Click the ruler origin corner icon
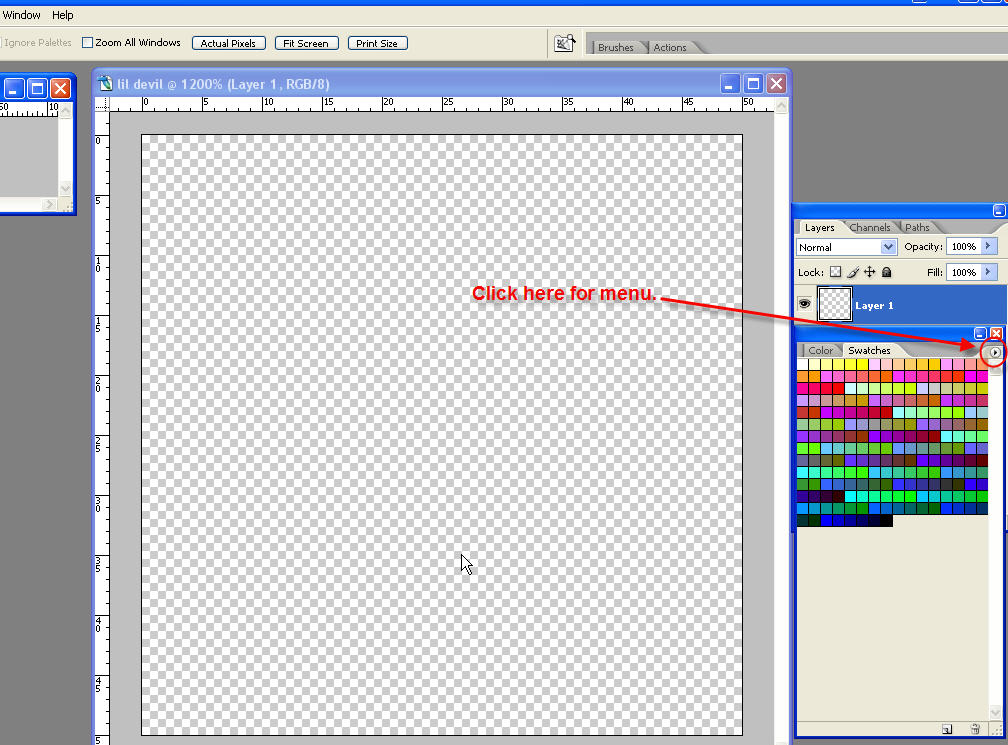 click(102, 103)
